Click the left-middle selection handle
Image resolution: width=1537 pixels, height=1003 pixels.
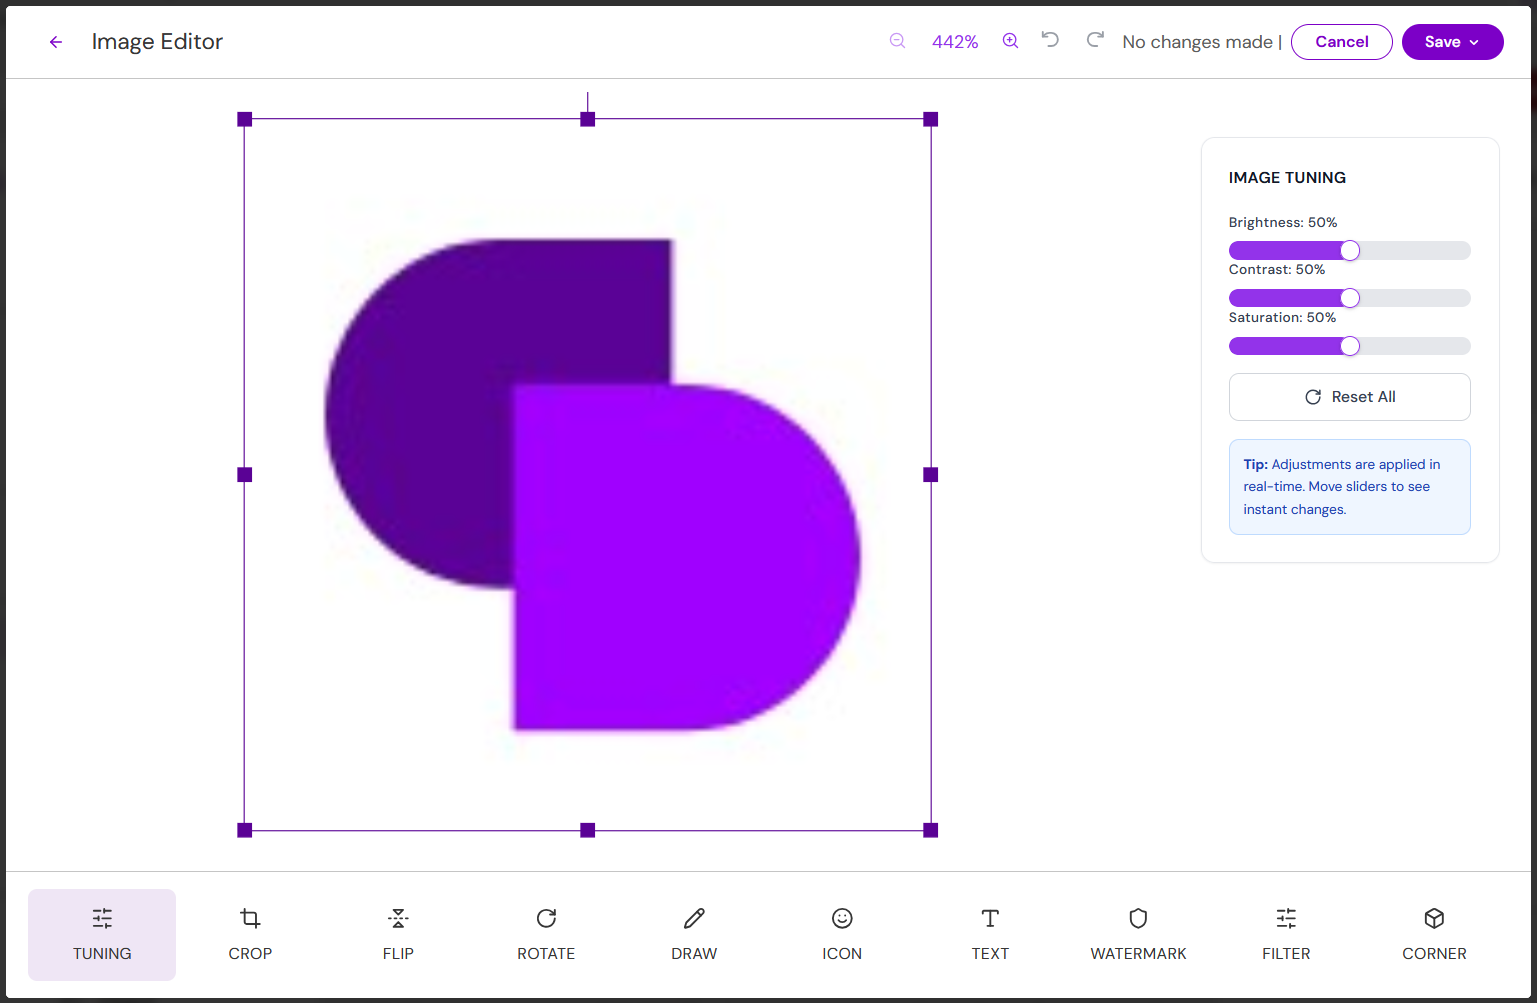click(x=245, y=475)
